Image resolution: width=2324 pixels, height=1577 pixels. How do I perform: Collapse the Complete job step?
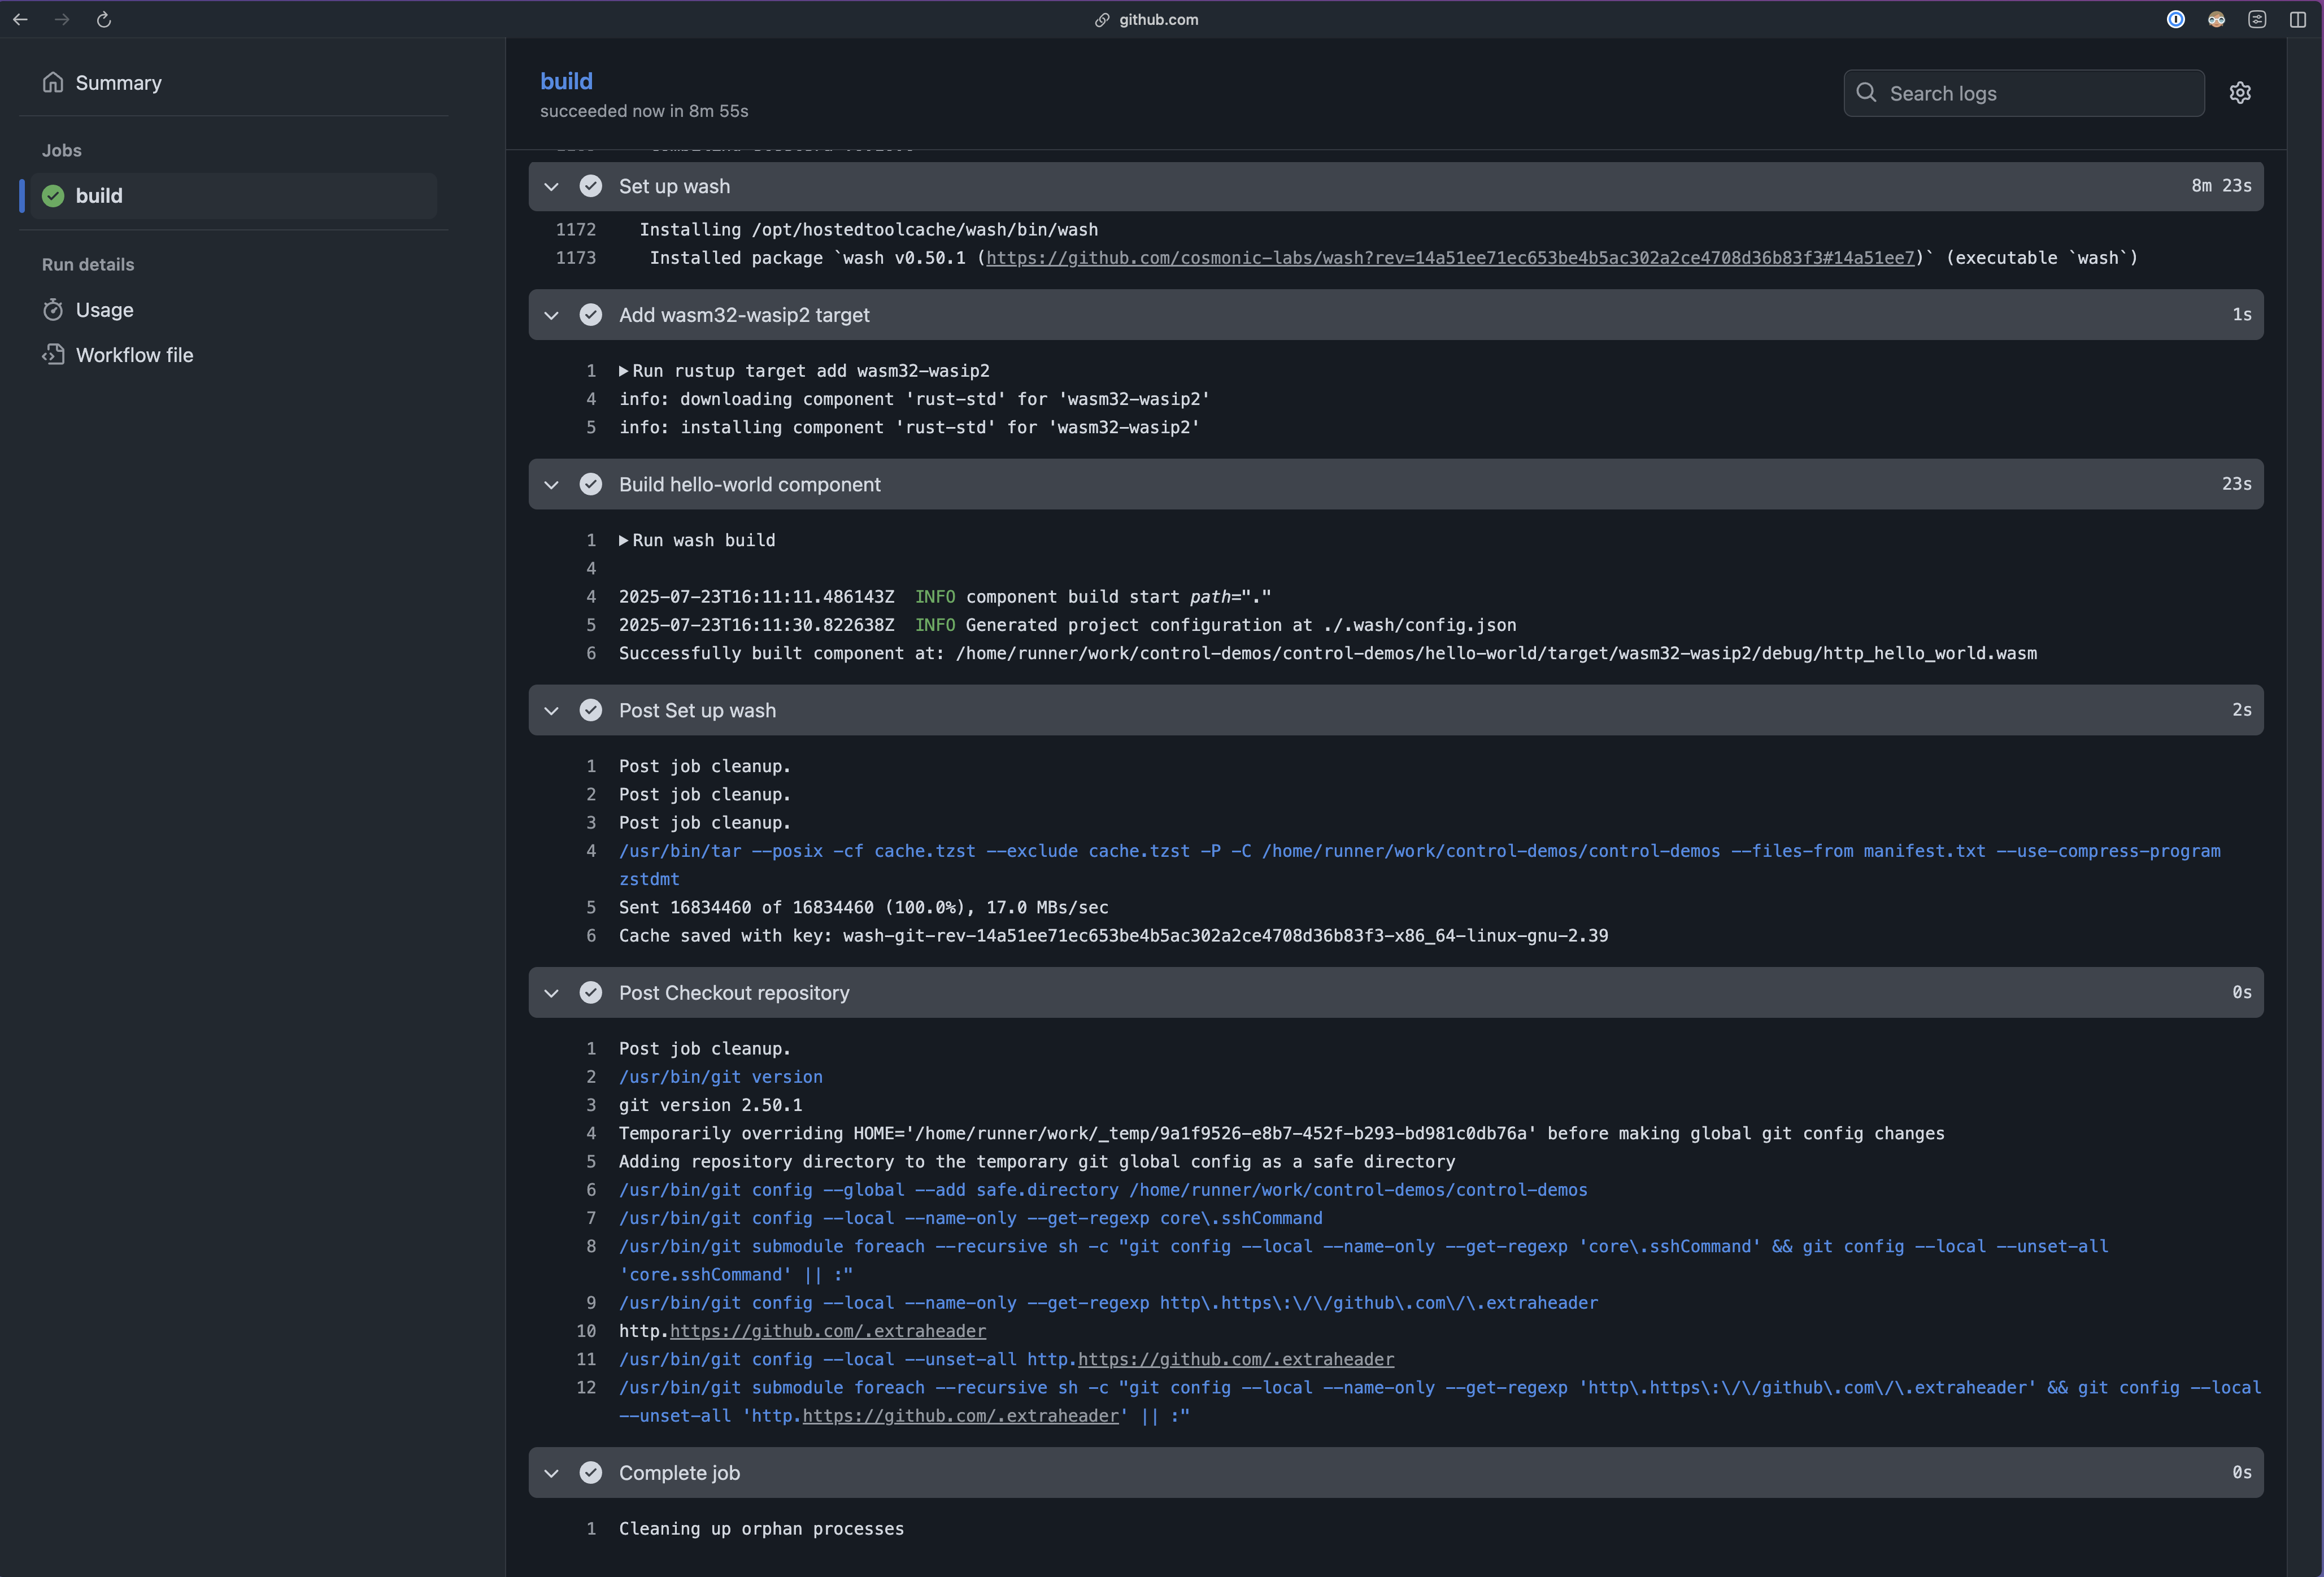[x=551, y=1473]
